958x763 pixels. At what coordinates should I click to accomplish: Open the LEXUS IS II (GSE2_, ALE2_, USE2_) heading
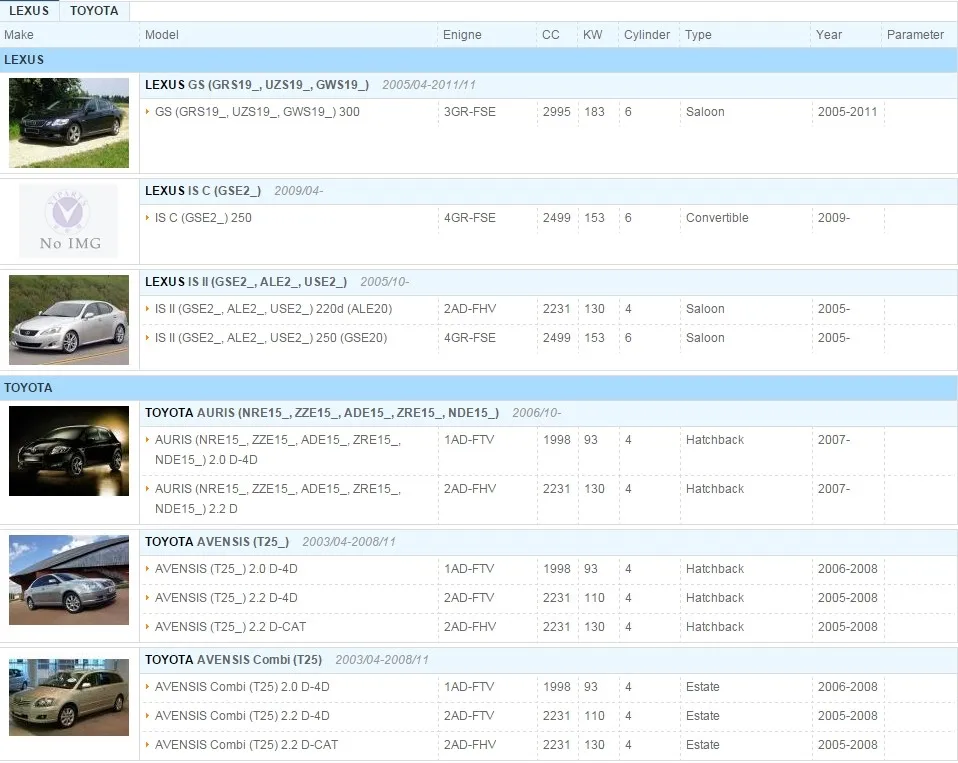[x=246, y=282]
